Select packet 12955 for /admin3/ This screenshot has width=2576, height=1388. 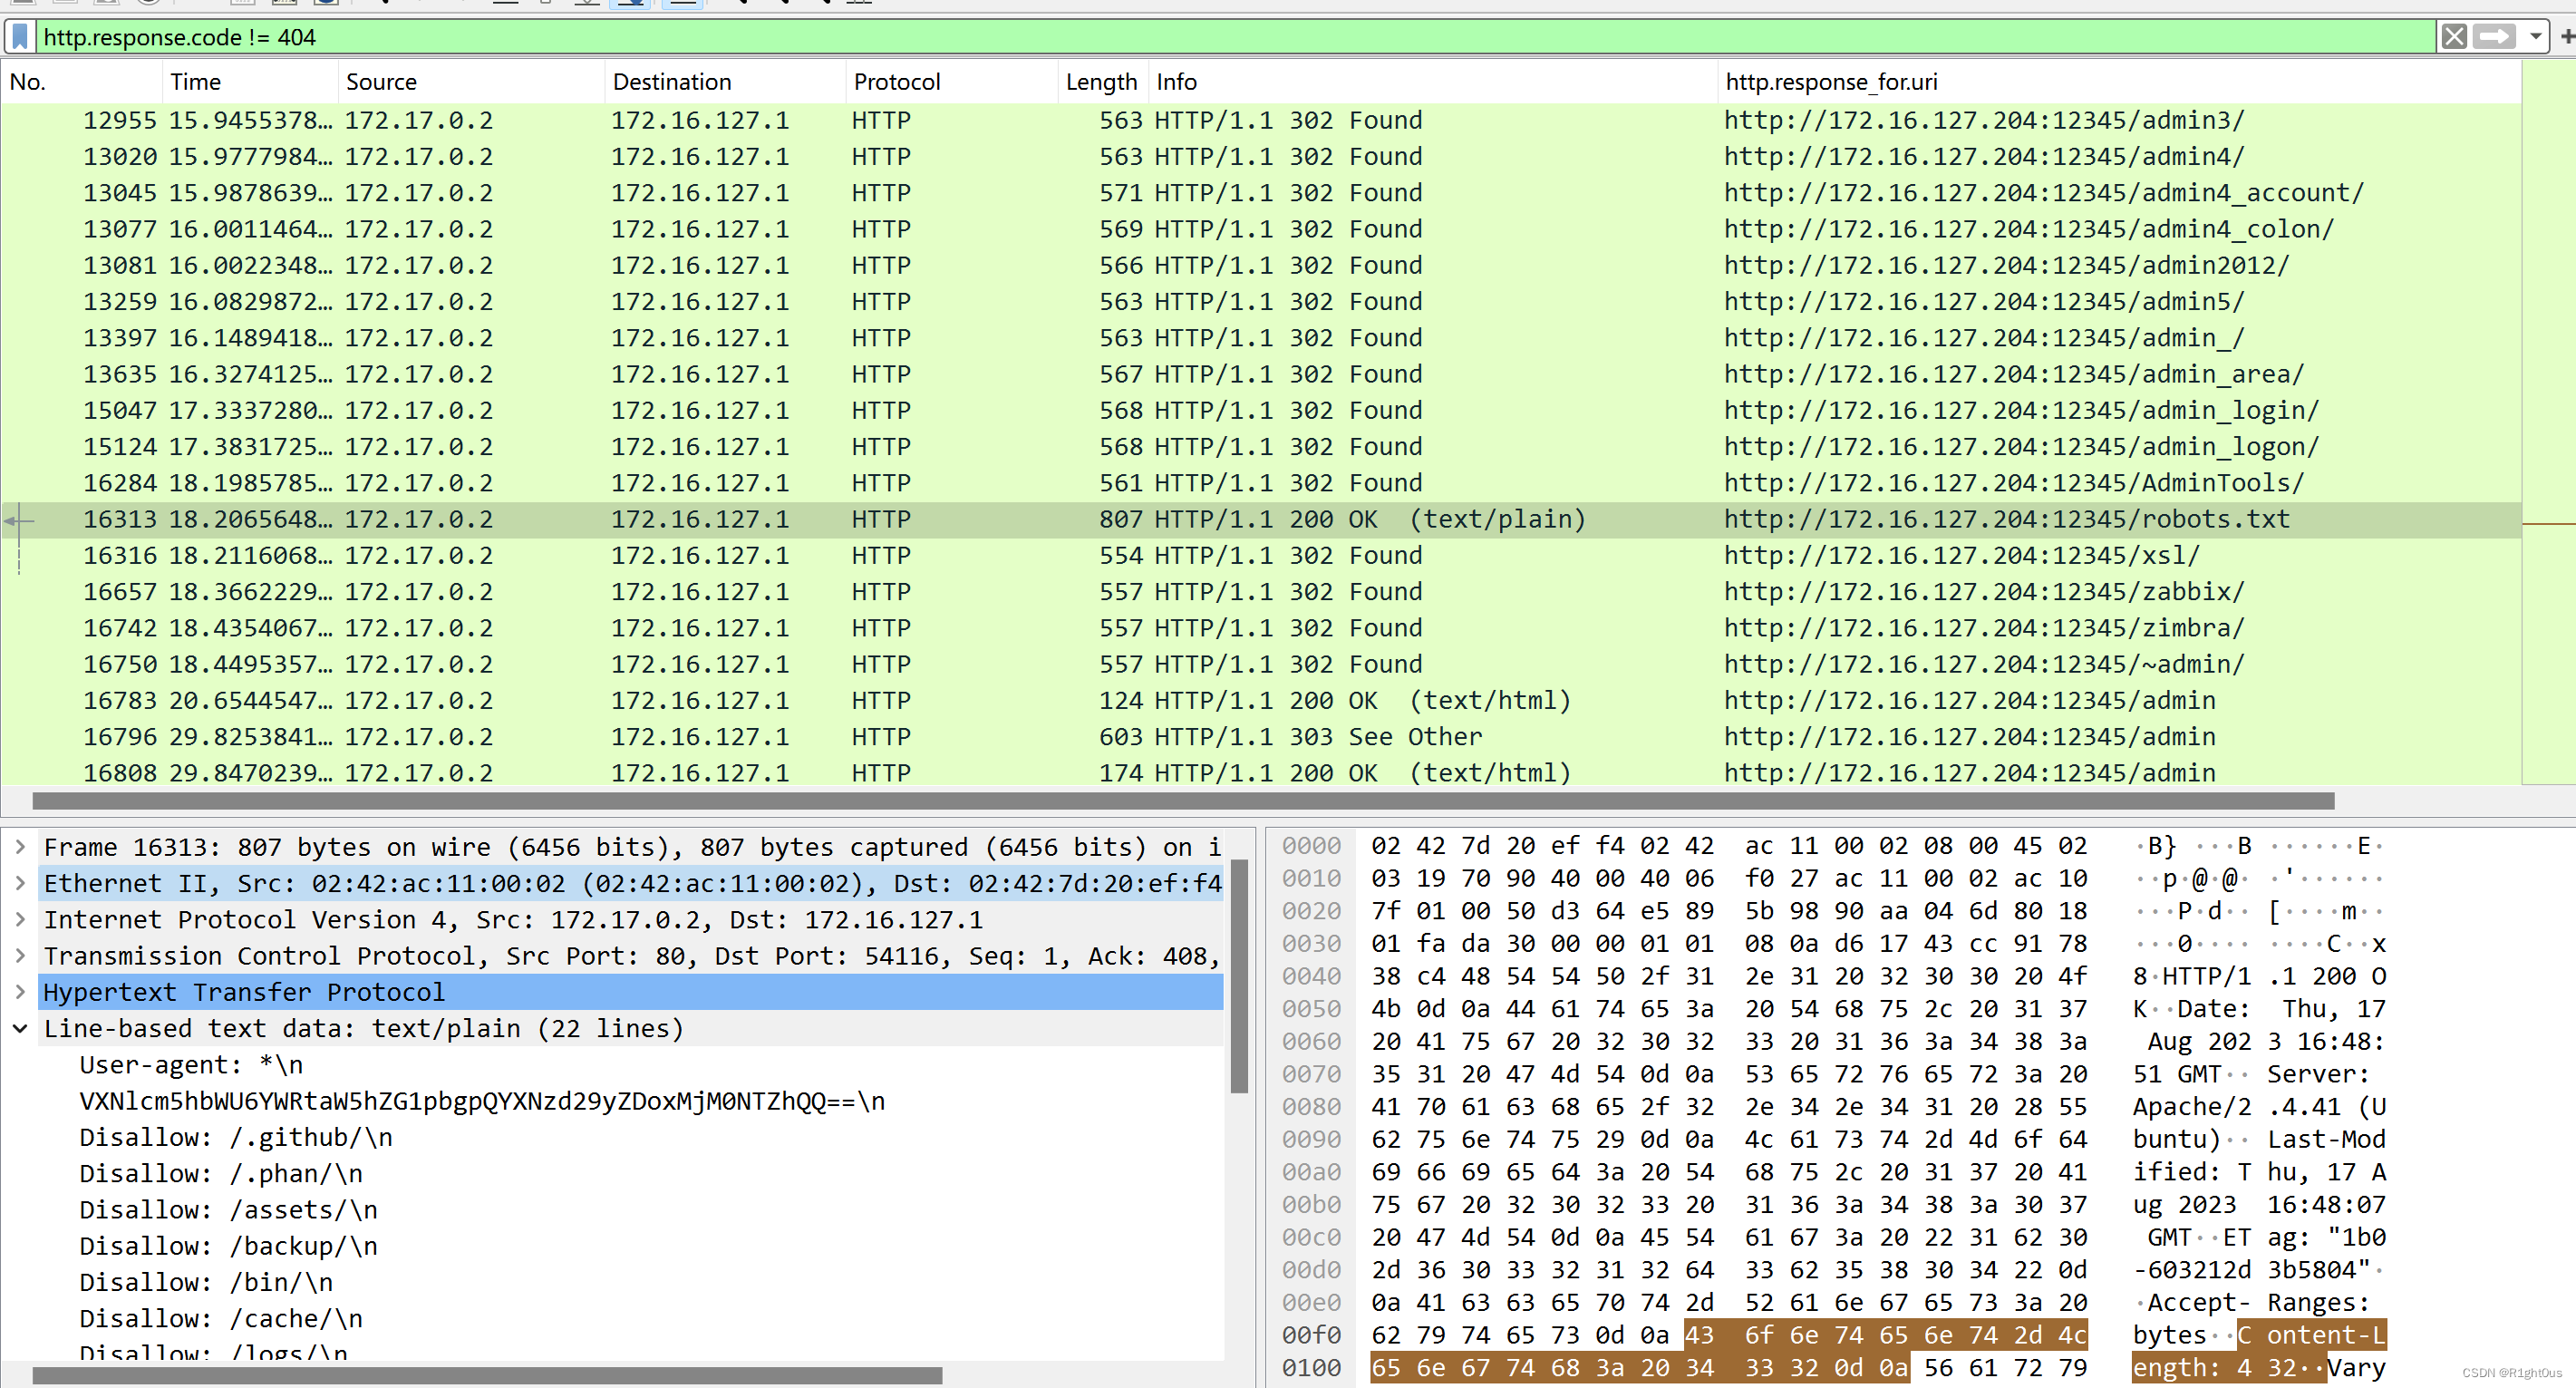tap(1260, 120)
